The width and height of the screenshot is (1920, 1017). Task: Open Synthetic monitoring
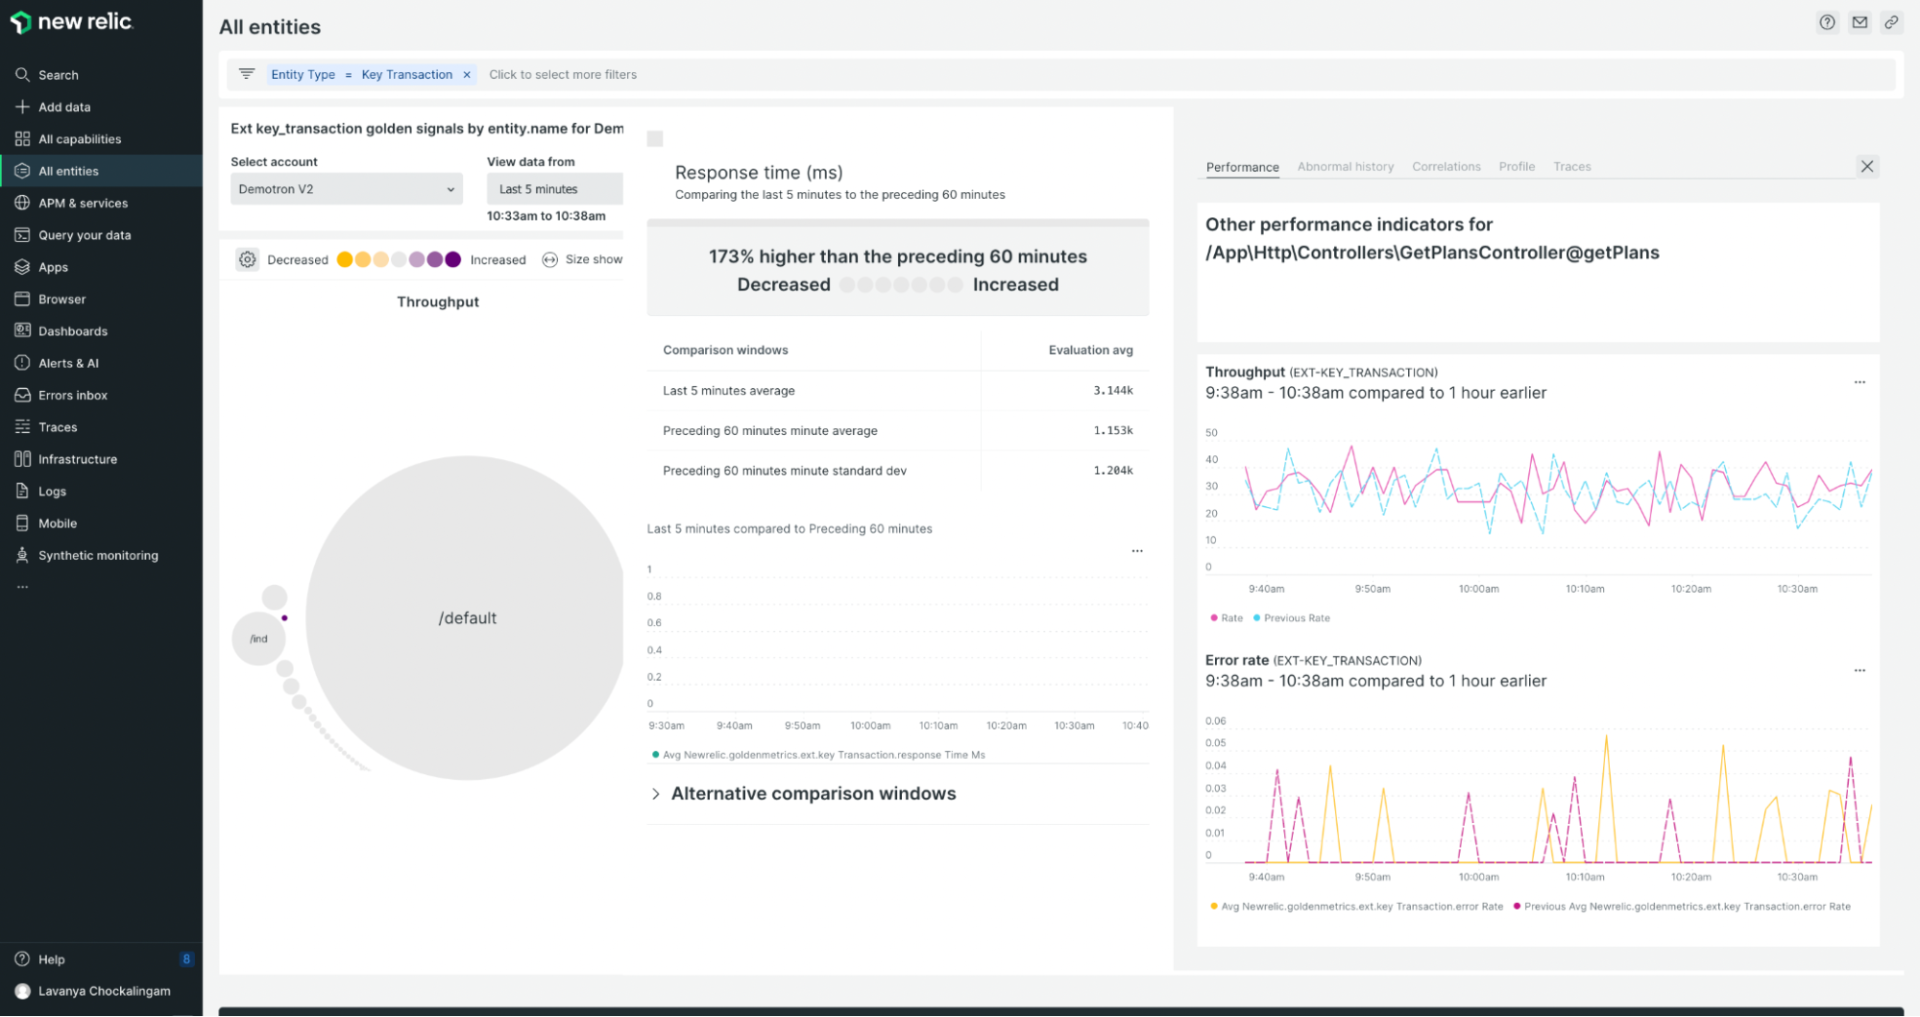(97, 555)
